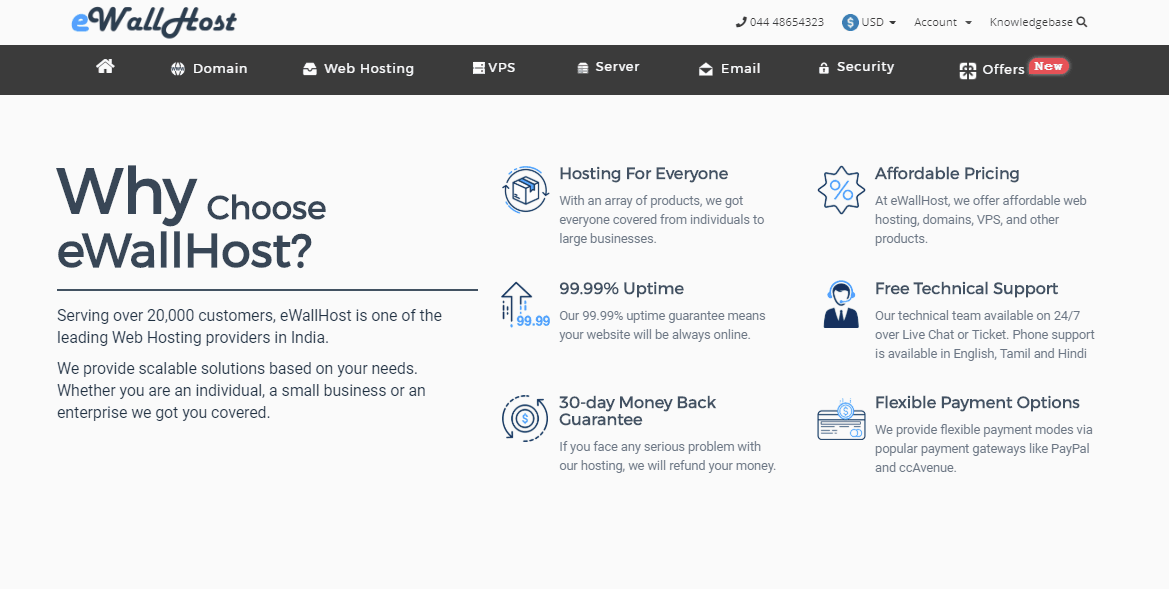Click the 'With an array of products' description
1169x589 pixels.
[x=662, y=220]
